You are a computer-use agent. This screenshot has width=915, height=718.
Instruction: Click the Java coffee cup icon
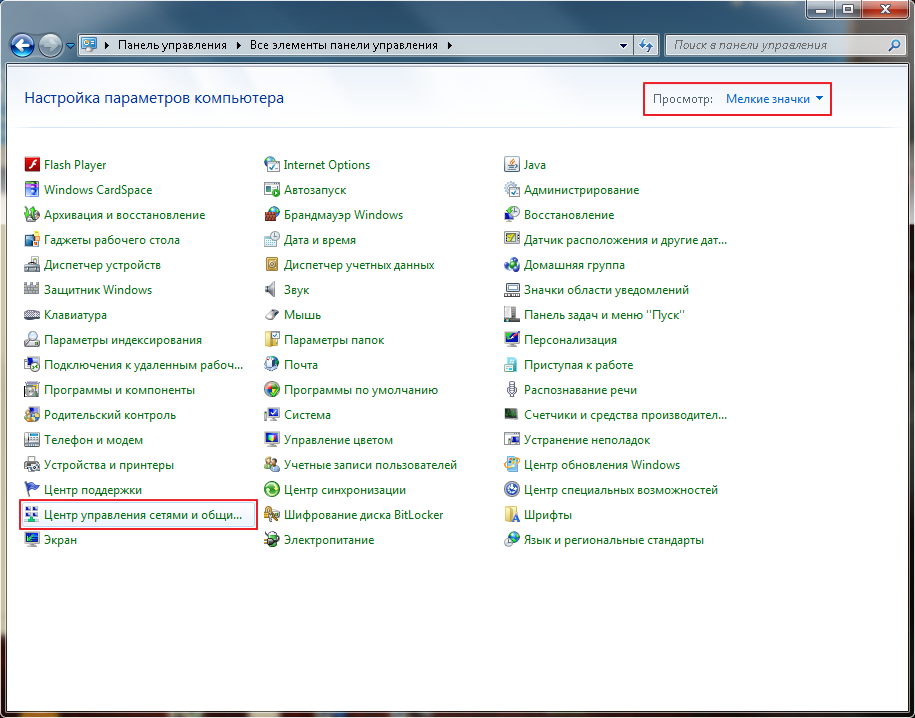pyautogui.click(x=512, y=165)
